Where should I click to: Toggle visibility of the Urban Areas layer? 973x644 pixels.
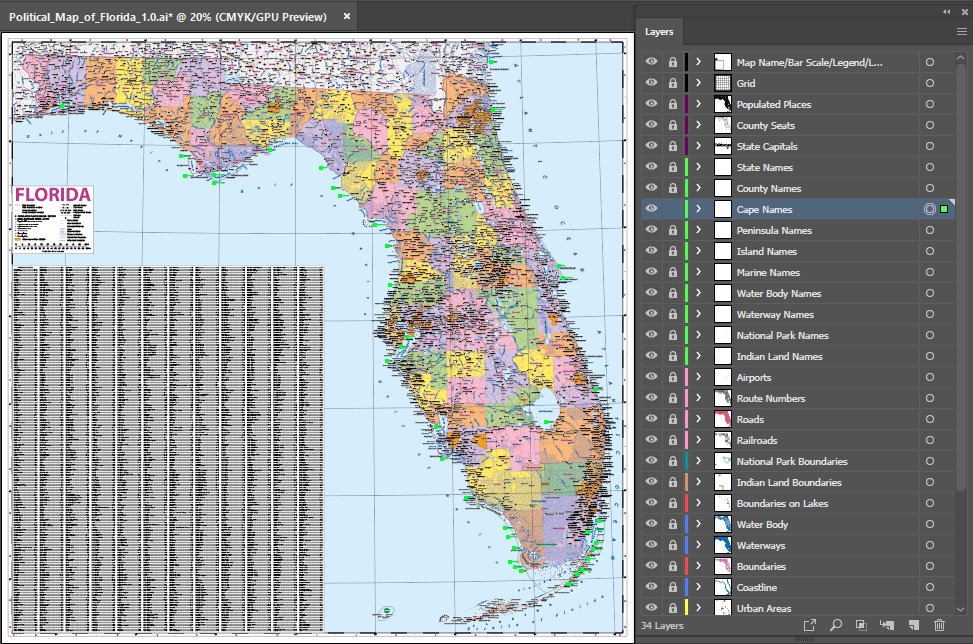[651, 608]
